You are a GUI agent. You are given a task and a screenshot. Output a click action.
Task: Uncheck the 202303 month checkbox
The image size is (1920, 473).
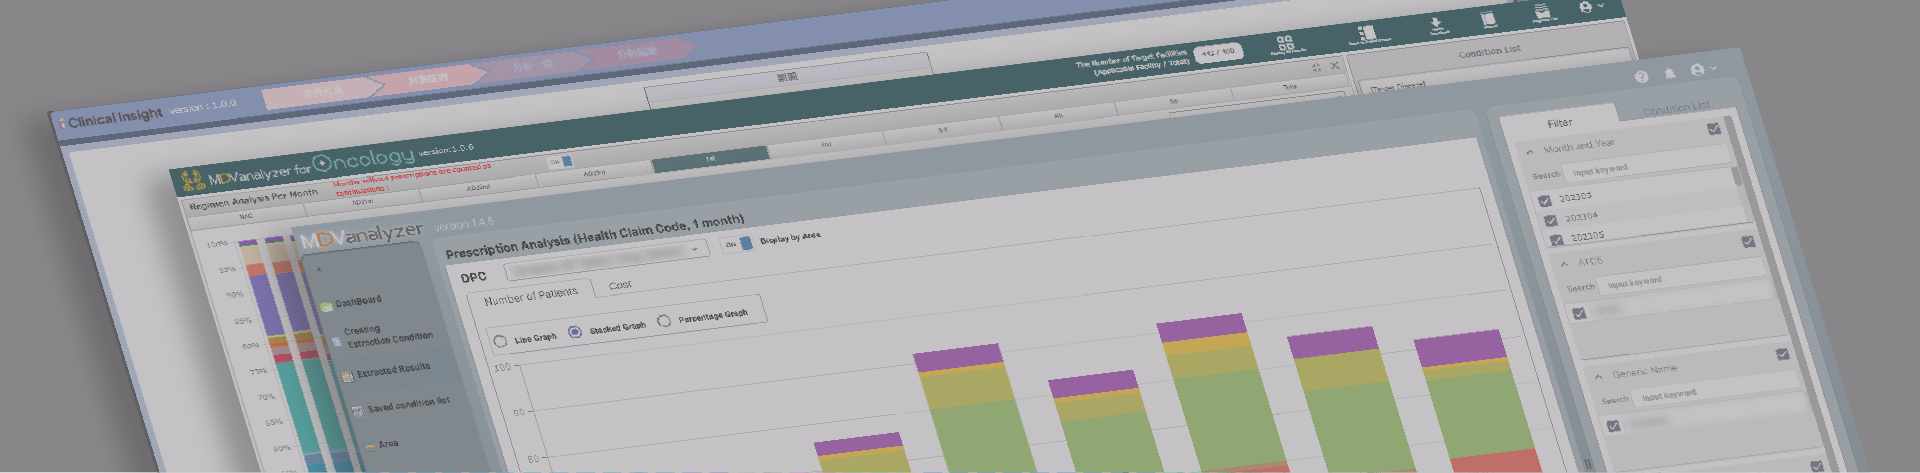(x=1545, y=201)
